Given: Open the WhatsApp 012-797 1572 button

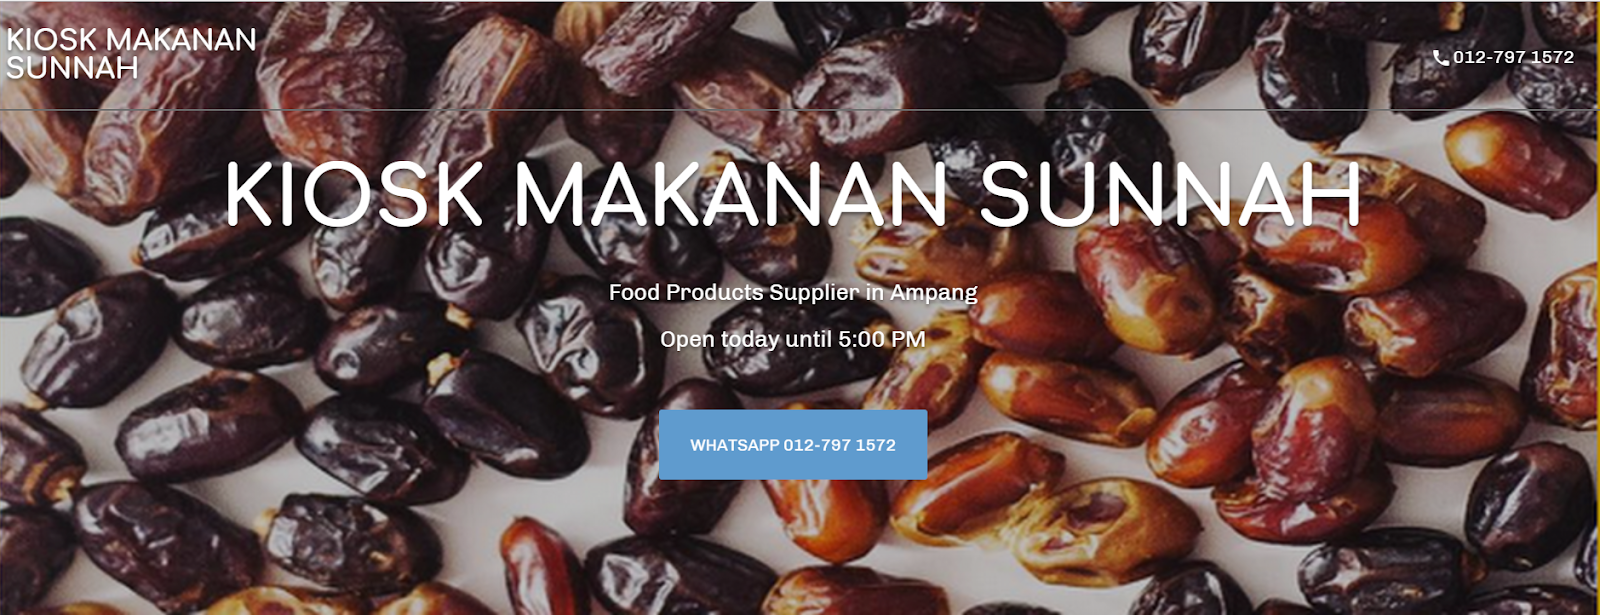Looking at the screenshot, I should pos(793,445).
